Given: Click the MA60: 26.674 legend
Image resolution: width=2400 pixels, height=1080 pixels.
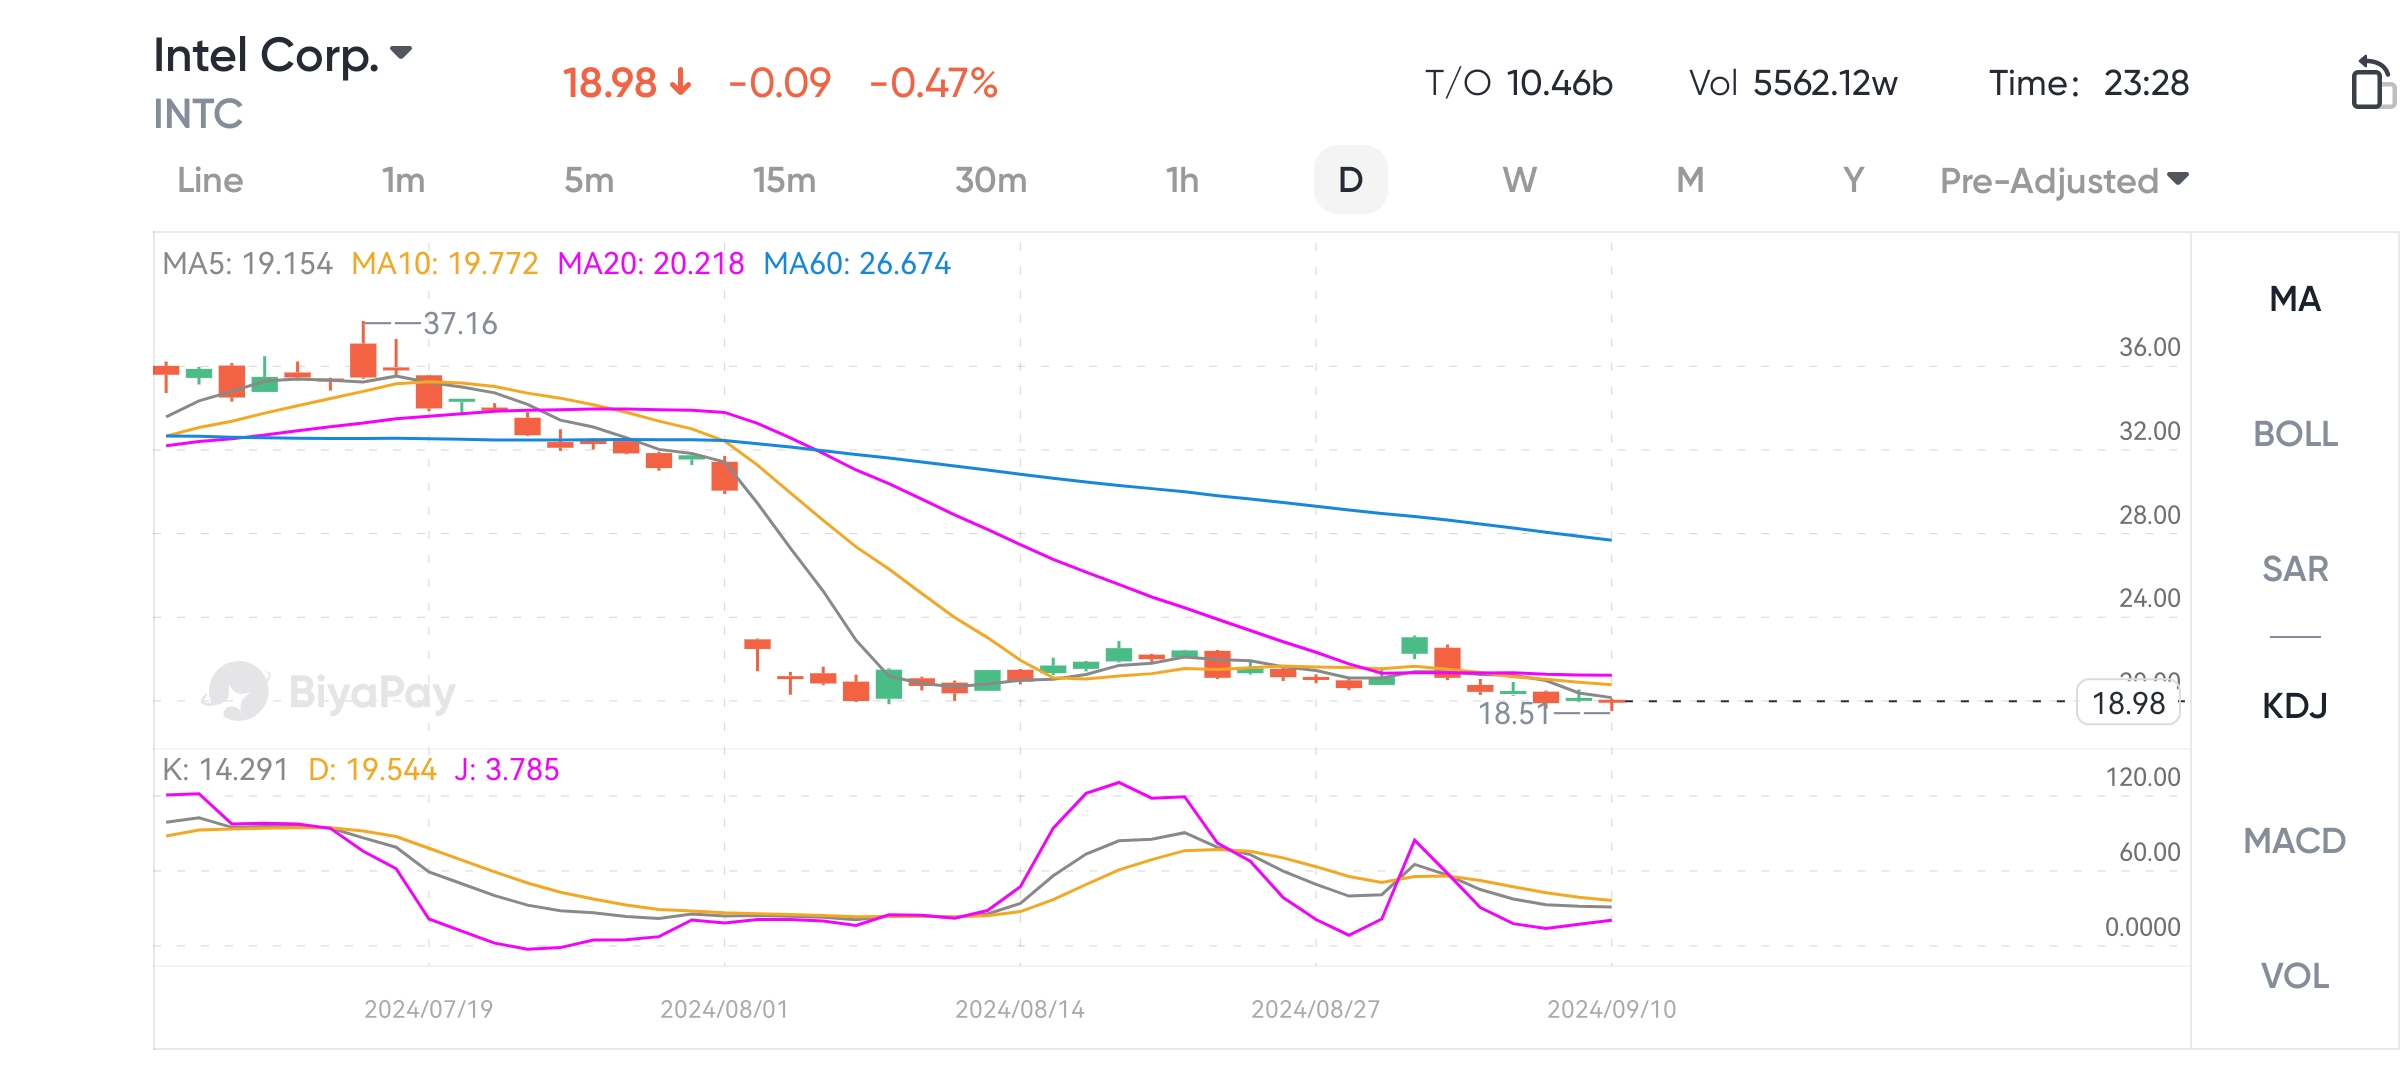Looking at the screenshot, I should [857, 264].
